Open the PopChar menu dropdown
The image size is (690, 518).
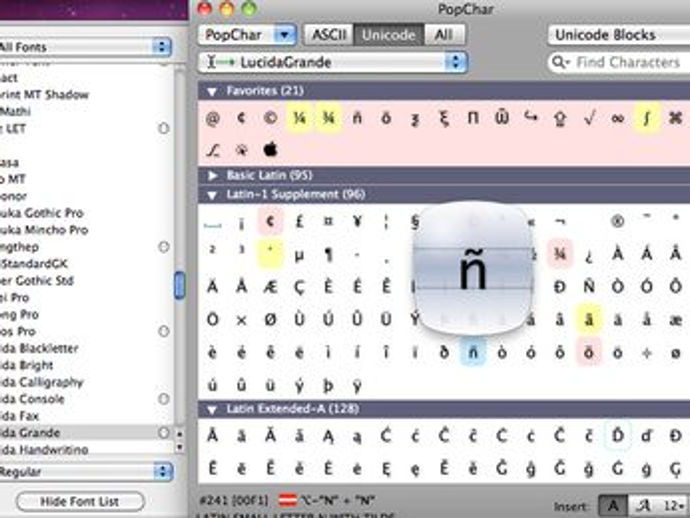[x=247, y=35]
